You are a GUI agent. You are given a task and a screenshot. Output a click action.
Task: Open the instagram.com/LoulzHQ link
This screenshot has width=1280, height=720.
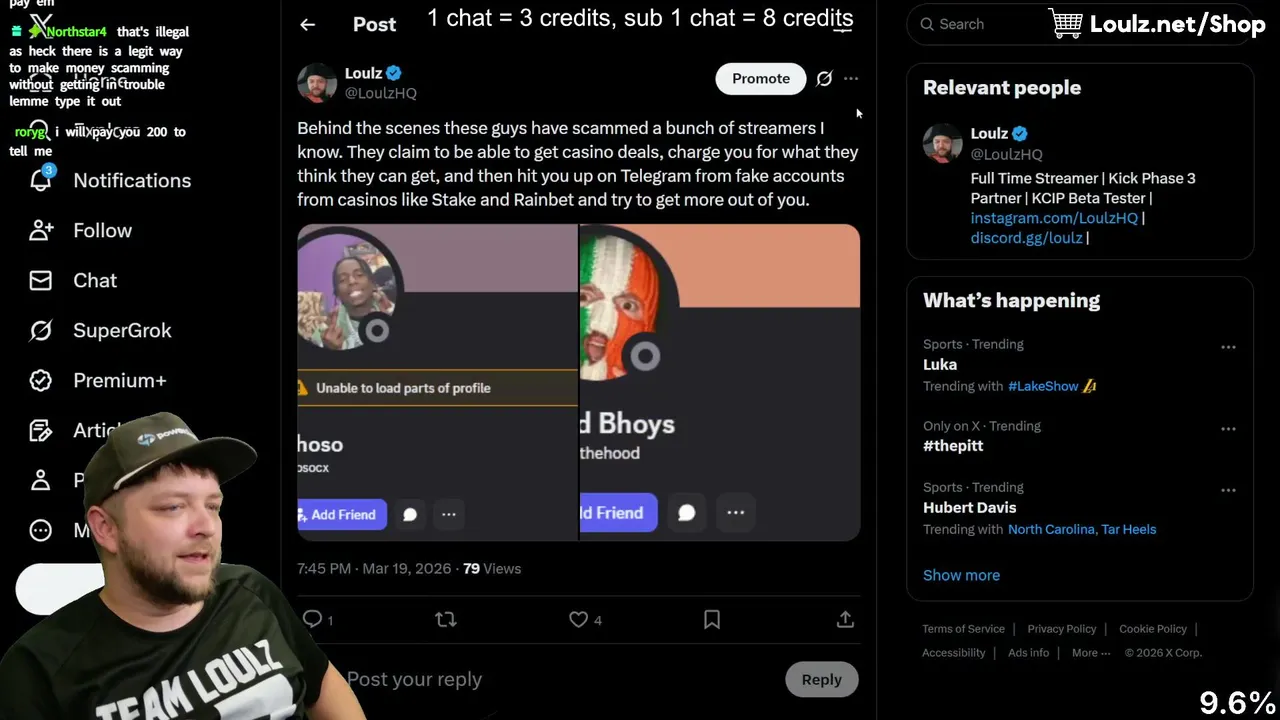point(1054,218)
